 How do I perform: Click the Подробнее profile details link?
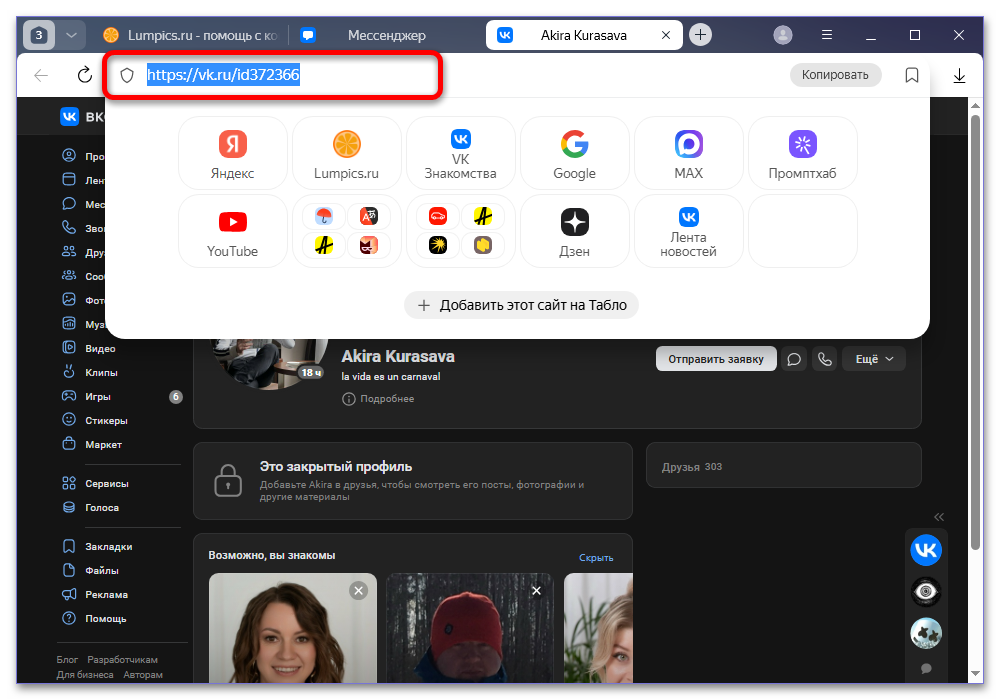(378, 399)
